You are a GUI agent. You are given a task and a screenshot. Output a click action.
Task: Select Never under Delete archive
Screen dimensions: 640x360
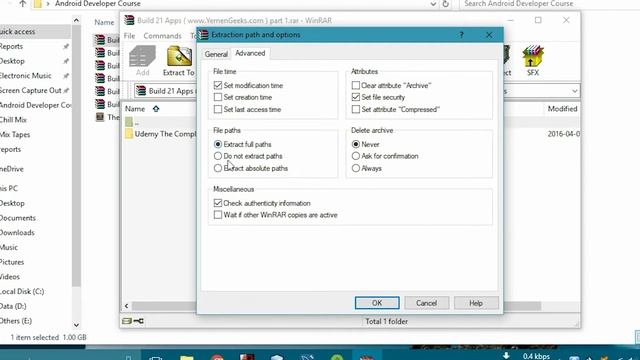pyautogui.click(x=356, y=144)
